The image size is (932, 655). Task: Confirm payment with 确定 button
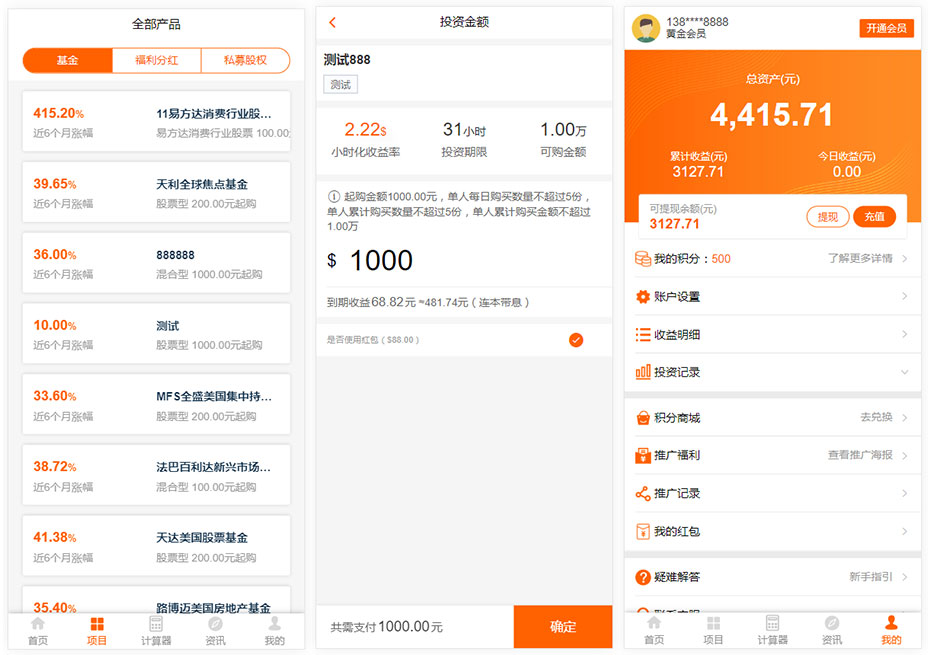(x=563, y=626)
